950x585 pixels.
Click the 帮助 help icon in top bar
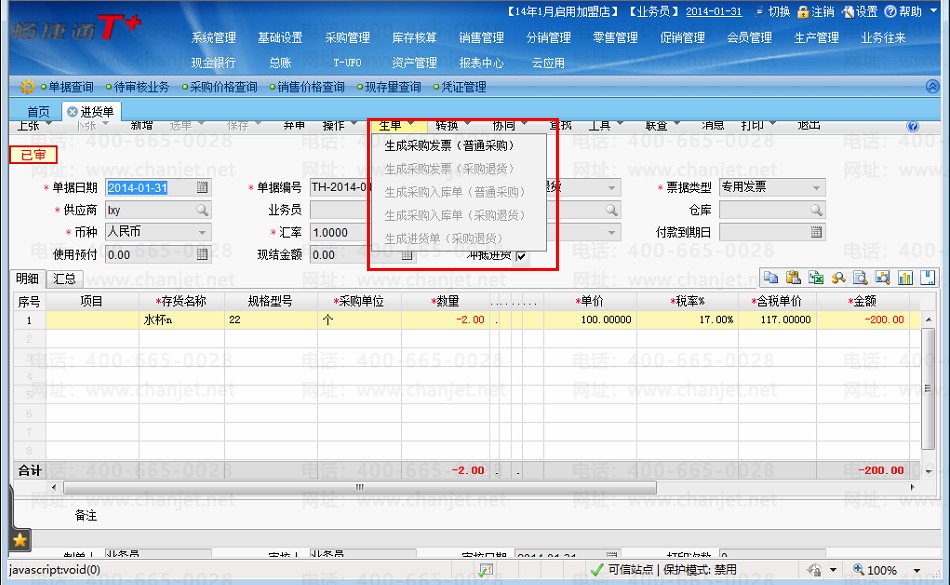891,12
